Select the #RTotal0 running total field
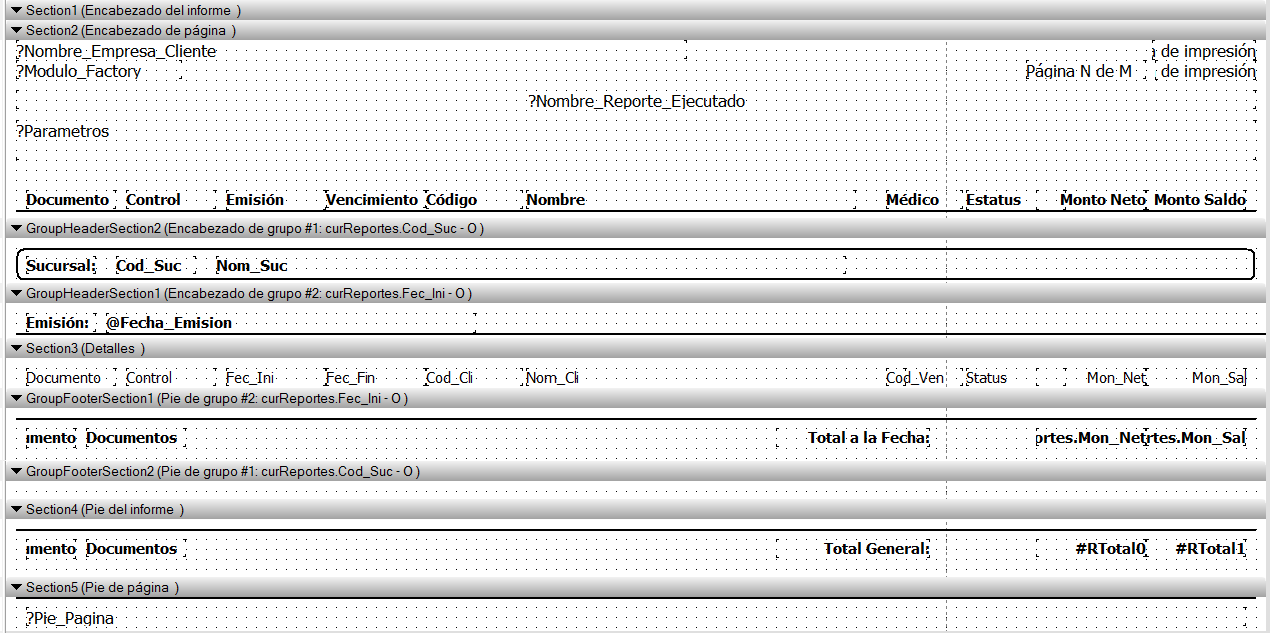The height and width of the screenshot is (633, 1270). [x=1091, y=549]
